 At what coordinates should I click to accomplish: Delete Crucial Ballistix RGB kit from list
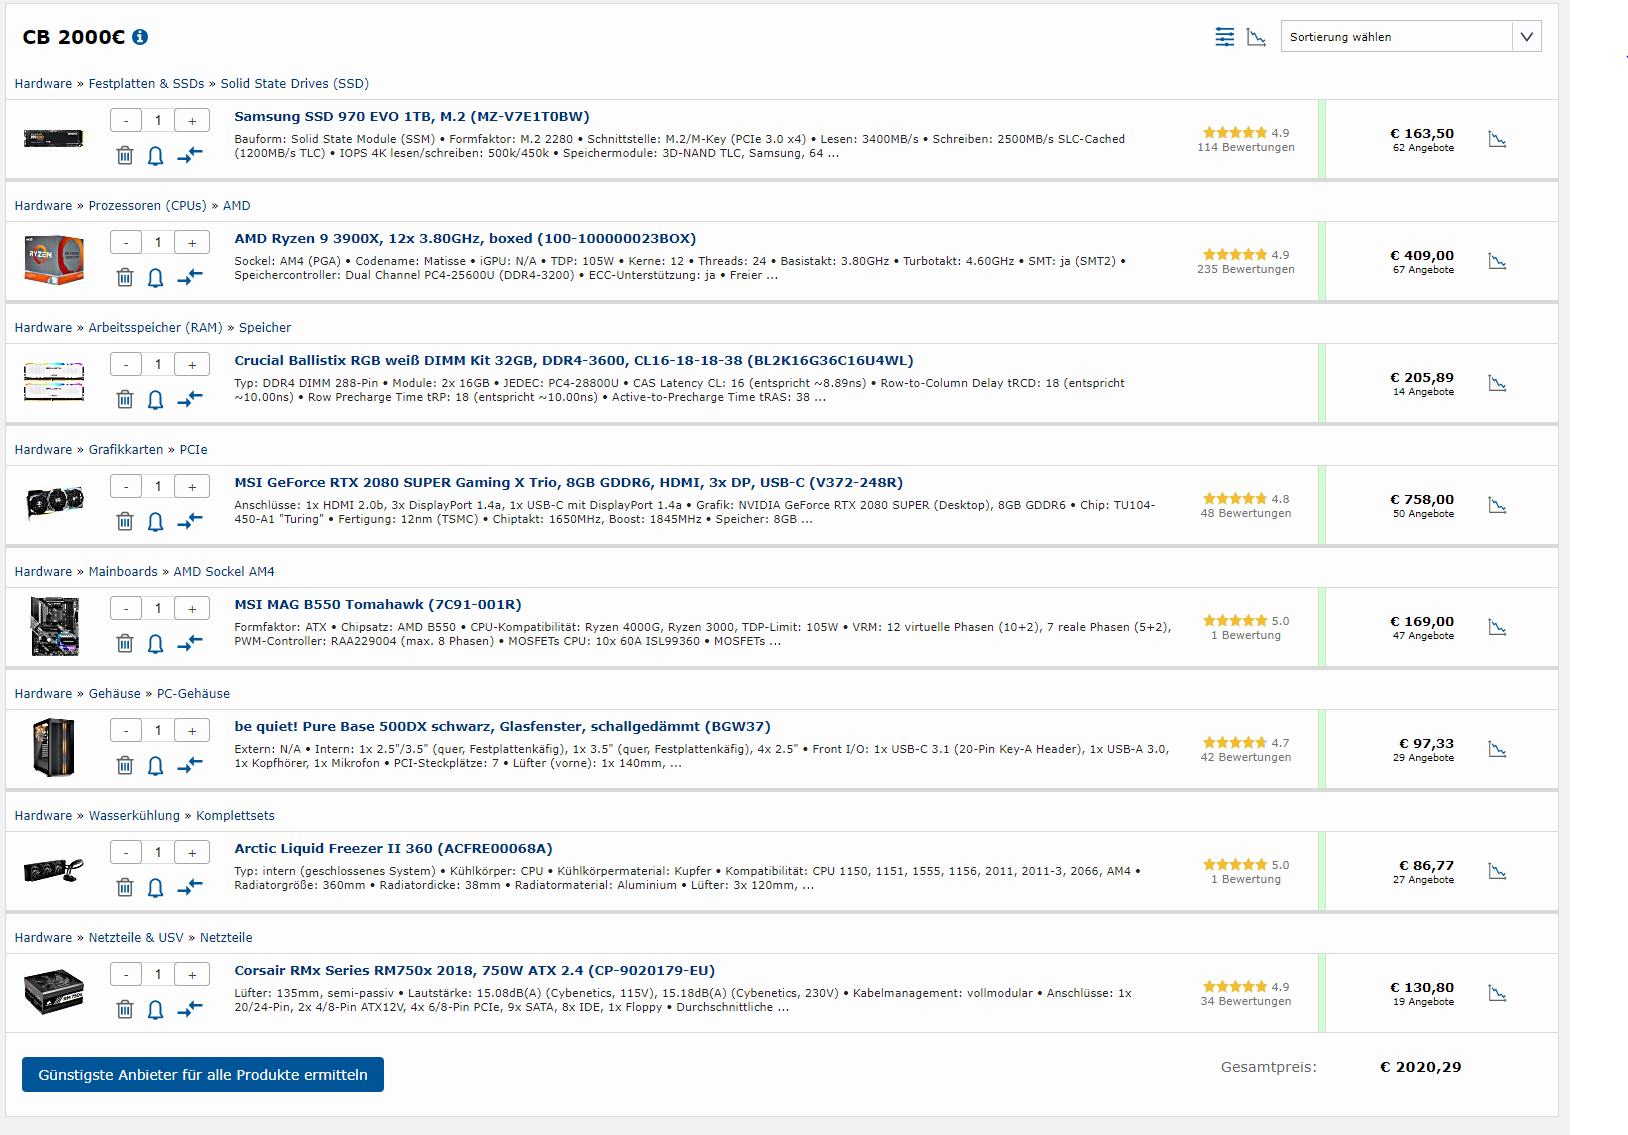(x=125, y=399)
